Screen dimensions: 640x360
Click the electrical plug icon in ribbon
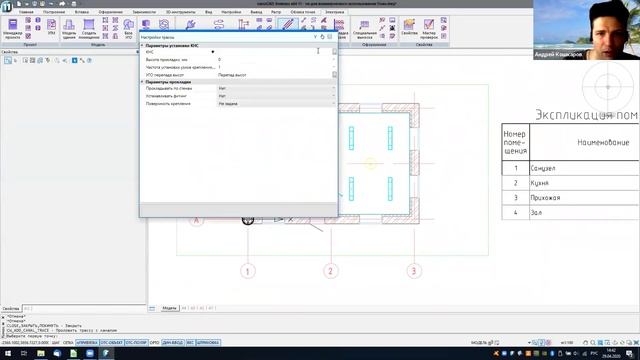[x=190, y=24]
